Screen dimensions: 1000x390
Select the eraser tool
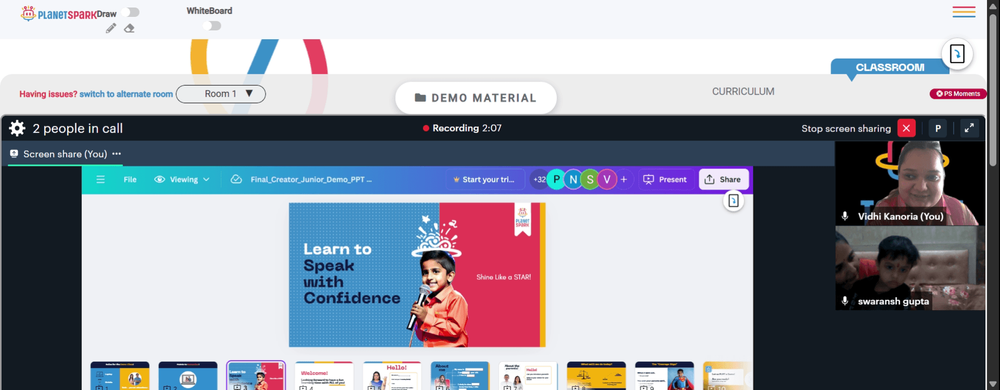[x=129, y=28]
